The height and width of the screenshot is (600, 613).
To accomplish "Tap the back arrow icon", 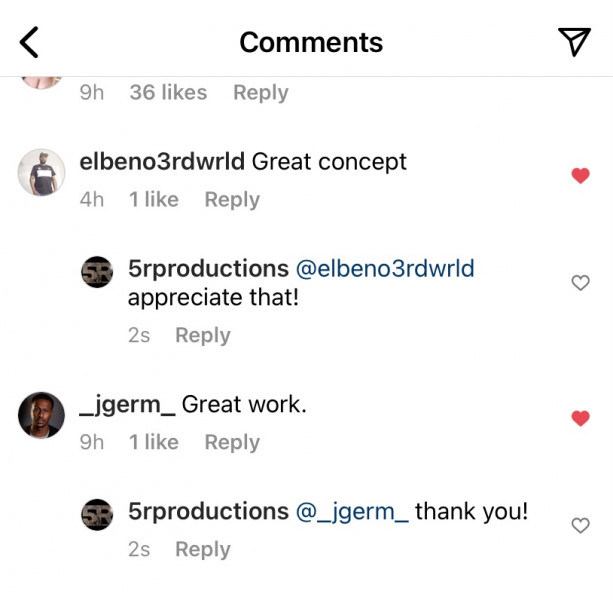I will [x=29, y=42].
